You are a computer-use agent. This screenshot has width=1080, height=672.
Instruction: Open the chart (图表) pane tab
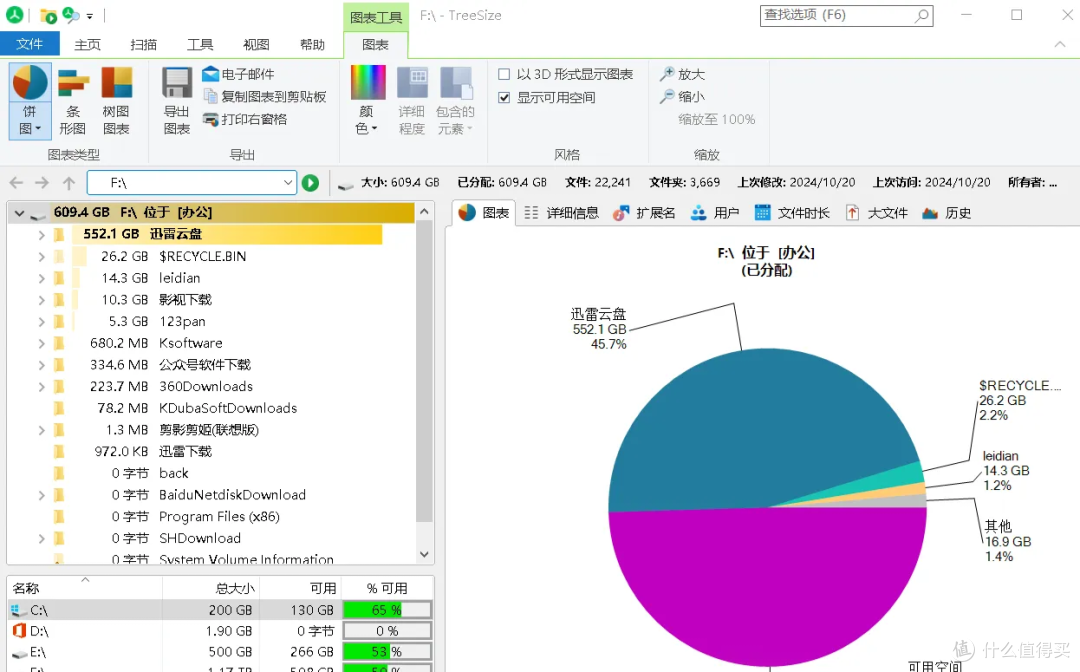[x=484, y=213]
